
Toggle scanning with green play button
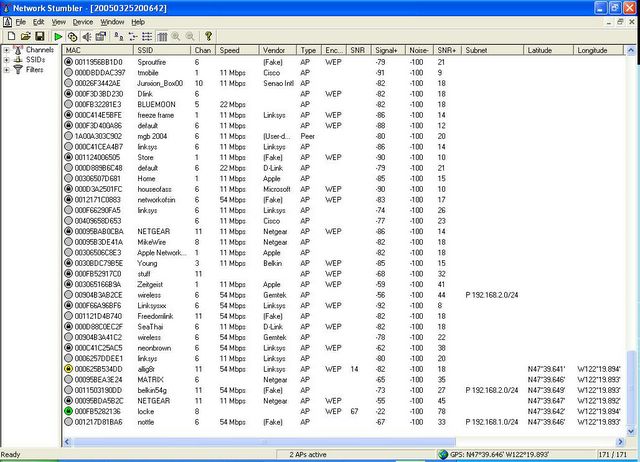coord(58,37)
